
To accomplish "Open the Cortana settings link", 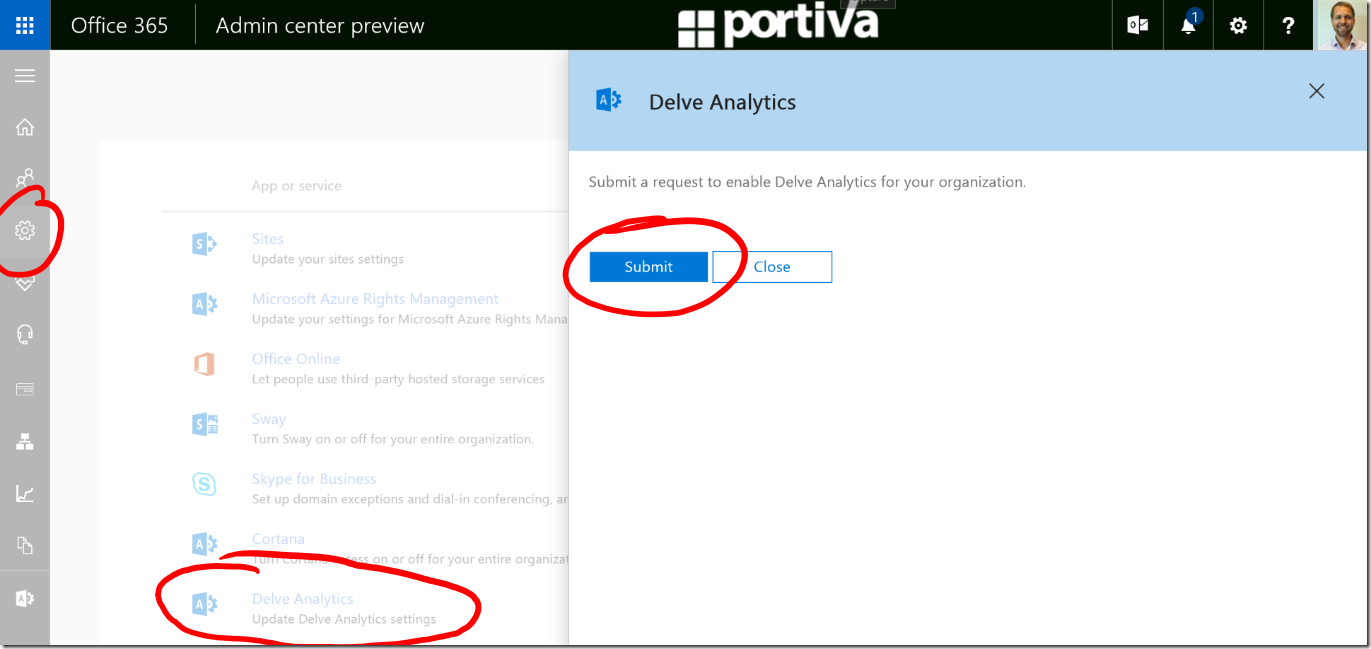I will coord(278,539).
